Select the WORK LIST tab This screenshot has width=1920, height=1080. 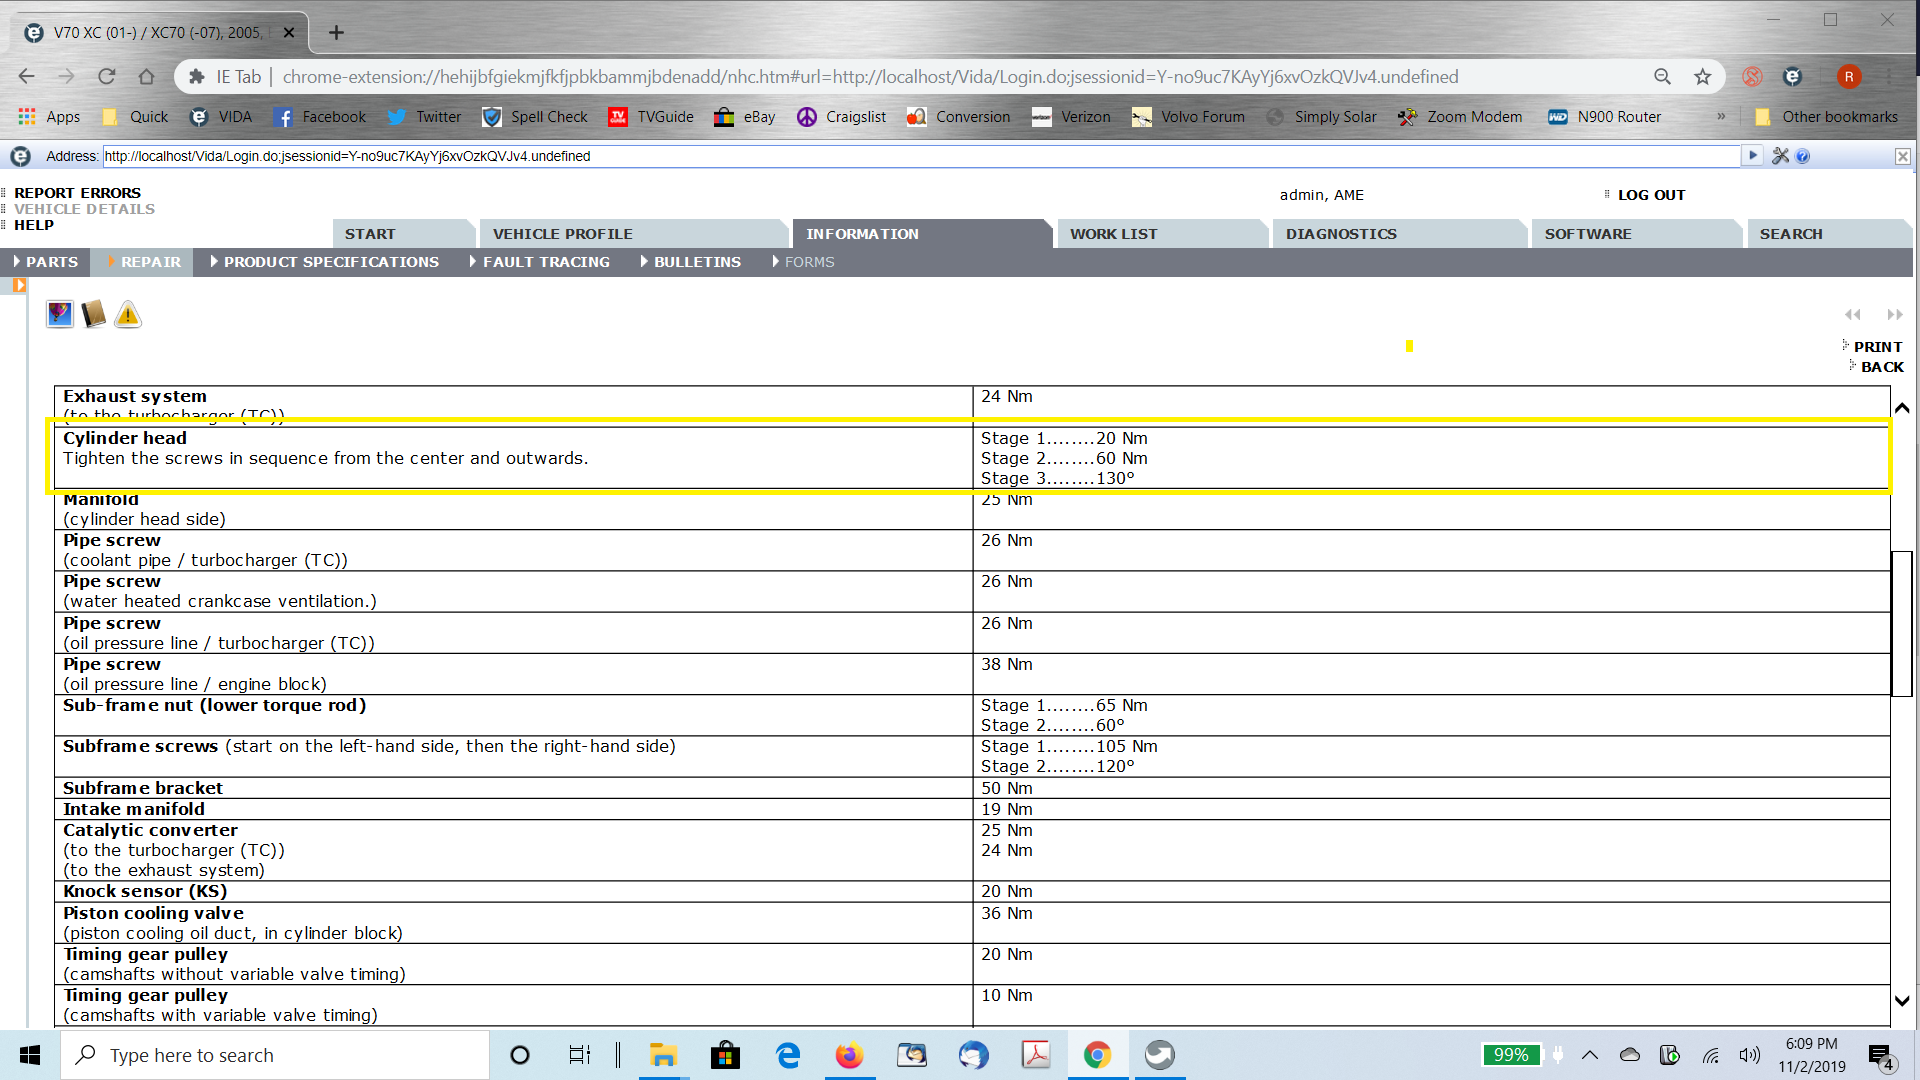1113,234
